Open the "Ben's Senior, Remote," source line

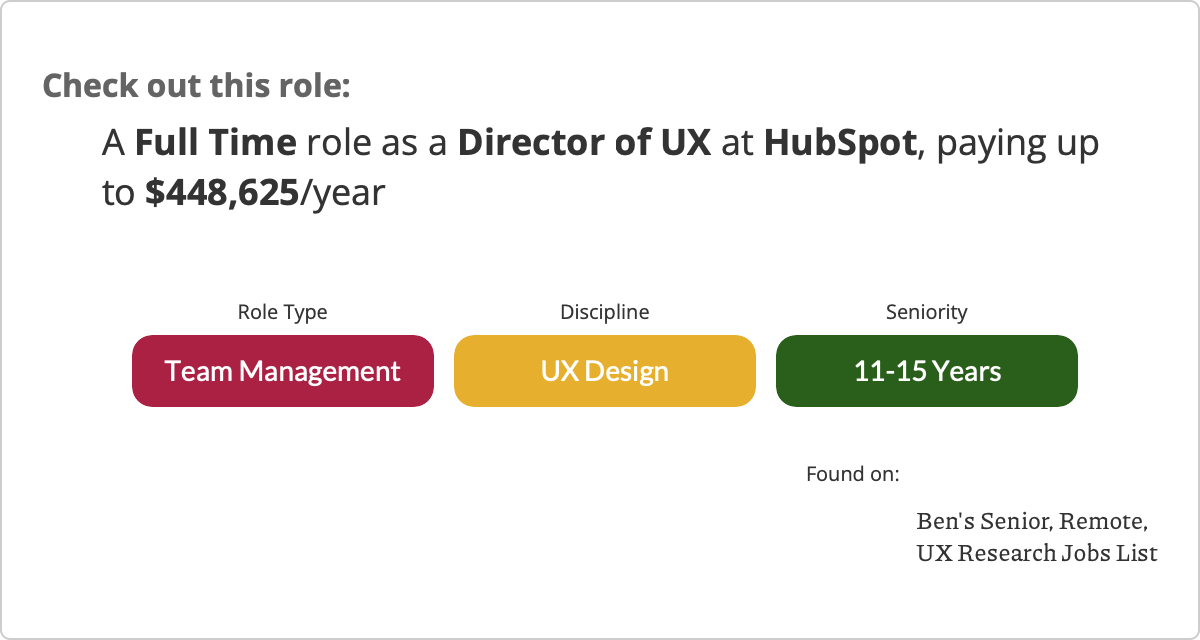(1031, 521)
